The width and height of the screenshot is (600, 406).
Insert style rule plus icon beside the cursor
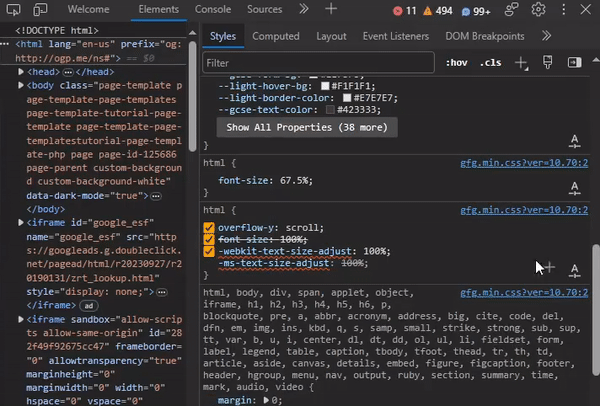[x=549, y=267]
